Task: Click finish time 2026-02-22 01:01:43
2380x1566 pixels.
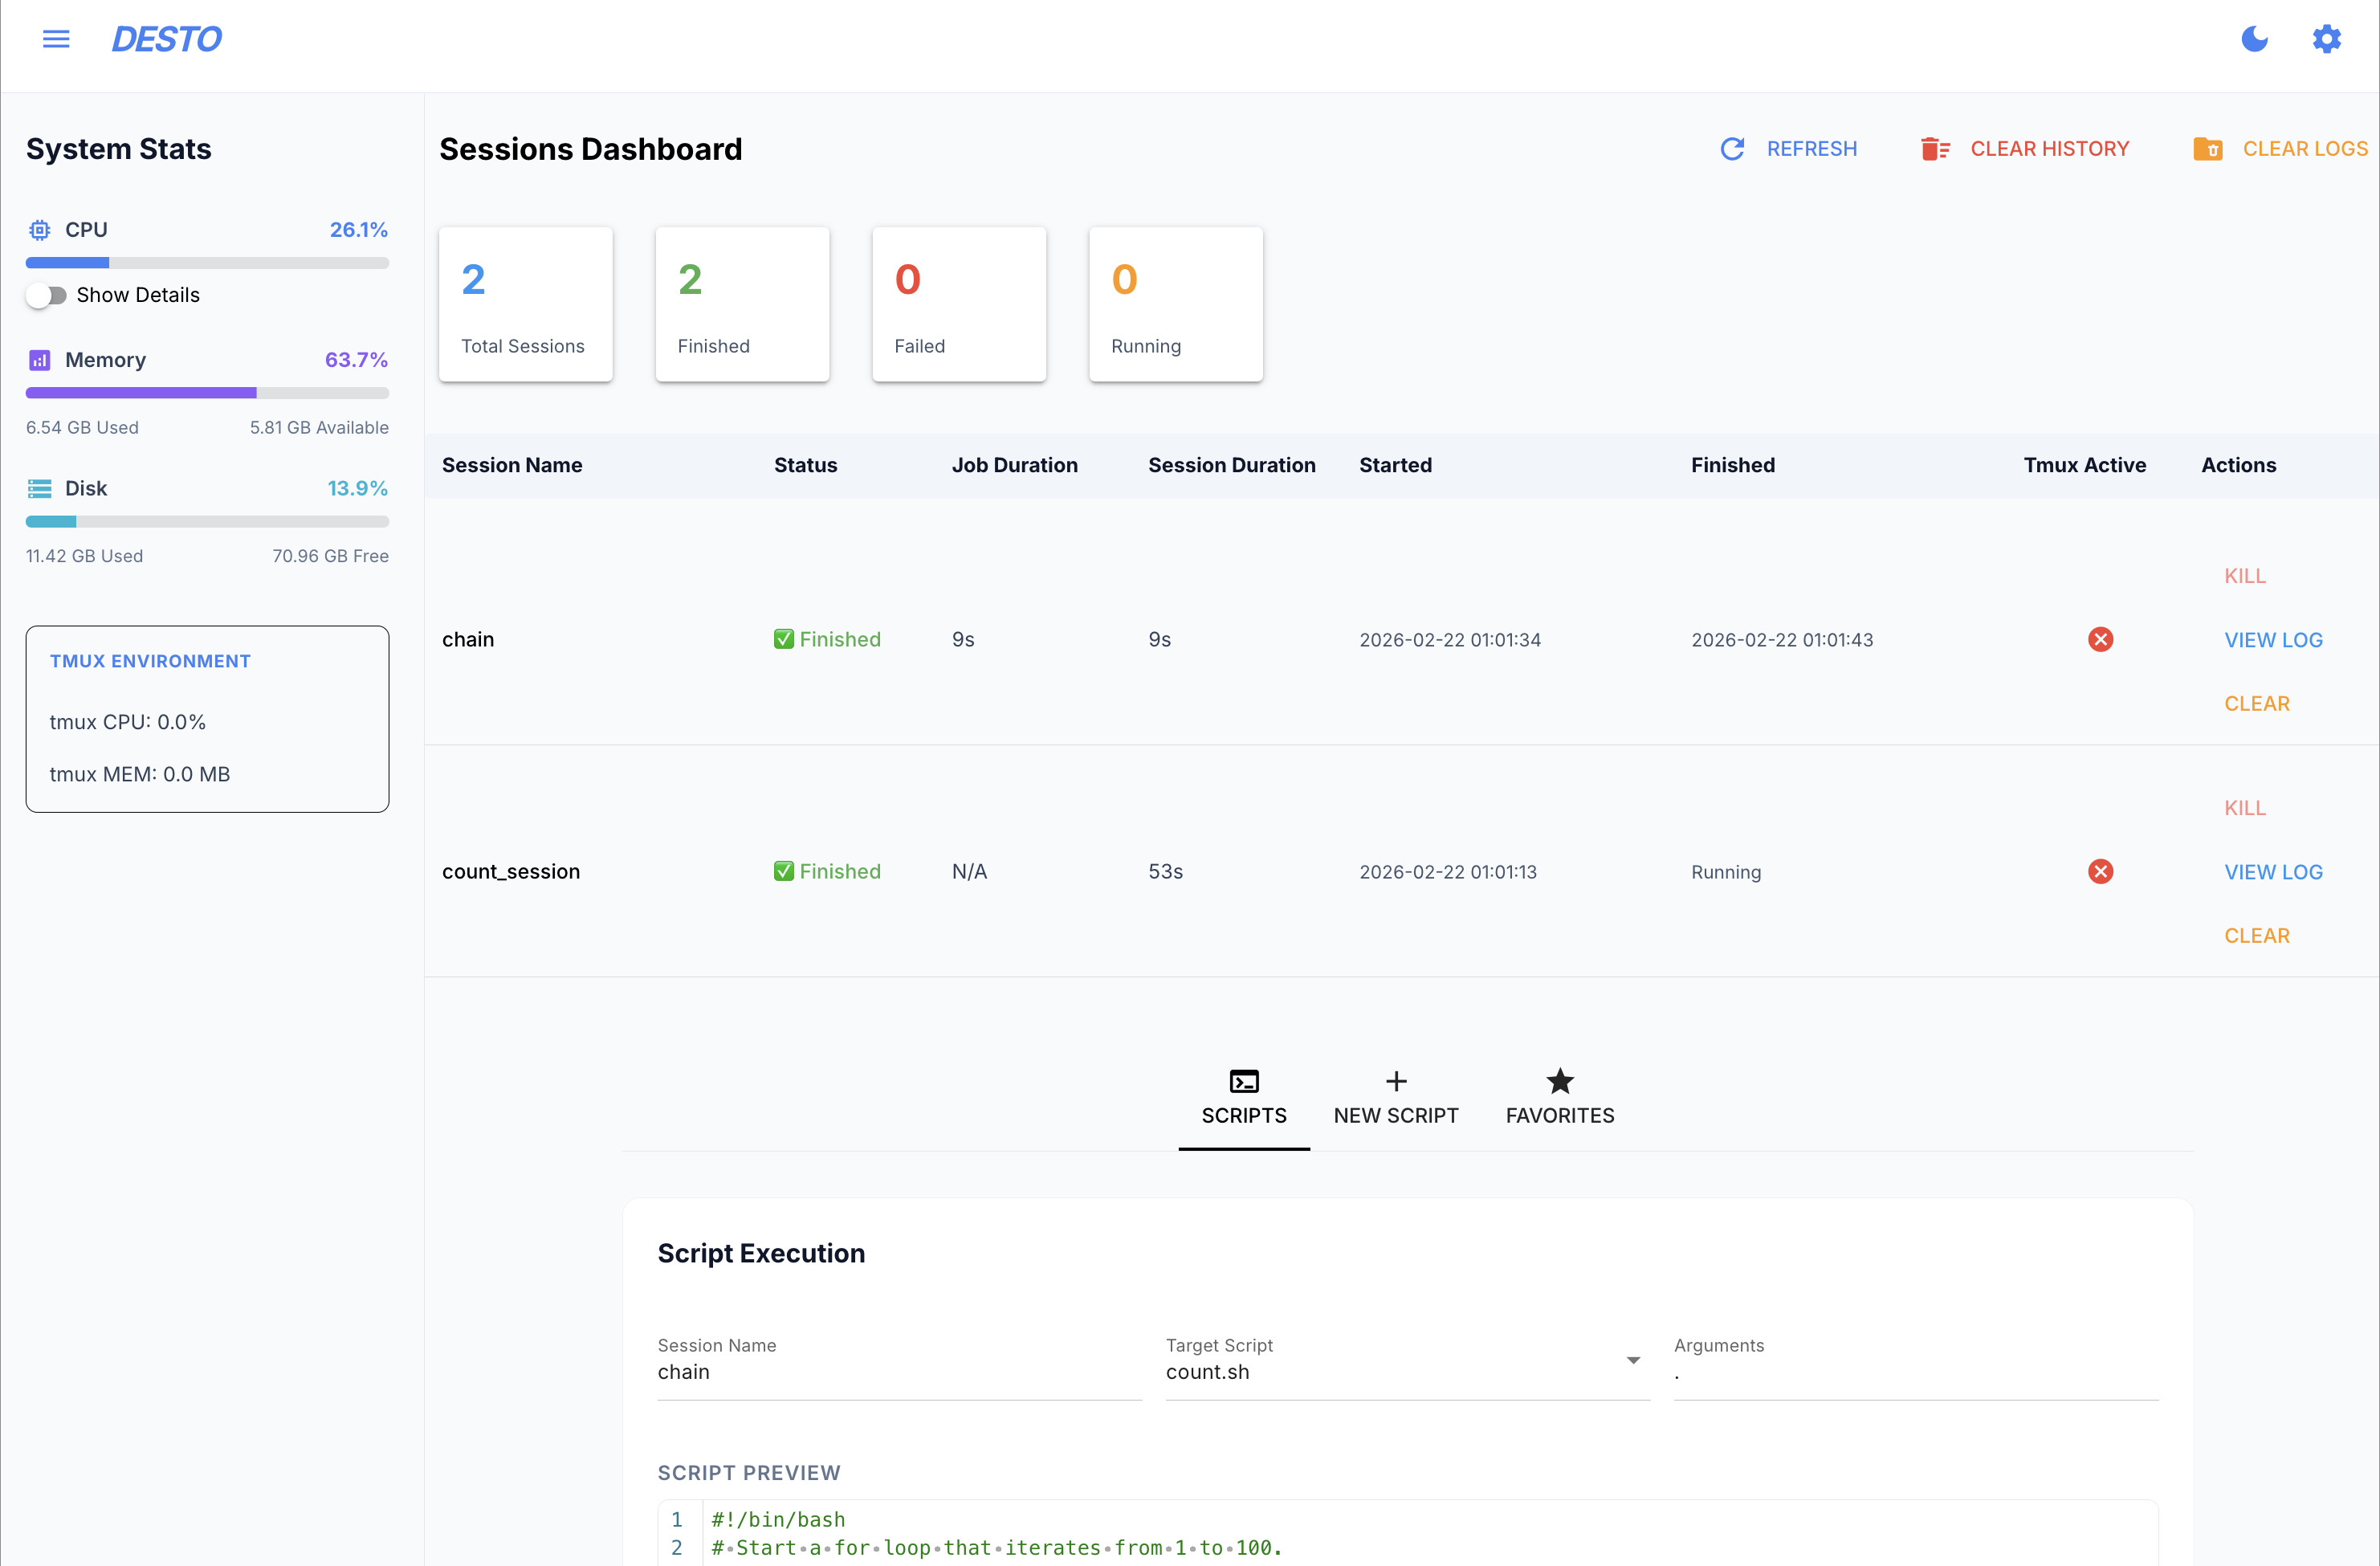Action: [1781, 640]
